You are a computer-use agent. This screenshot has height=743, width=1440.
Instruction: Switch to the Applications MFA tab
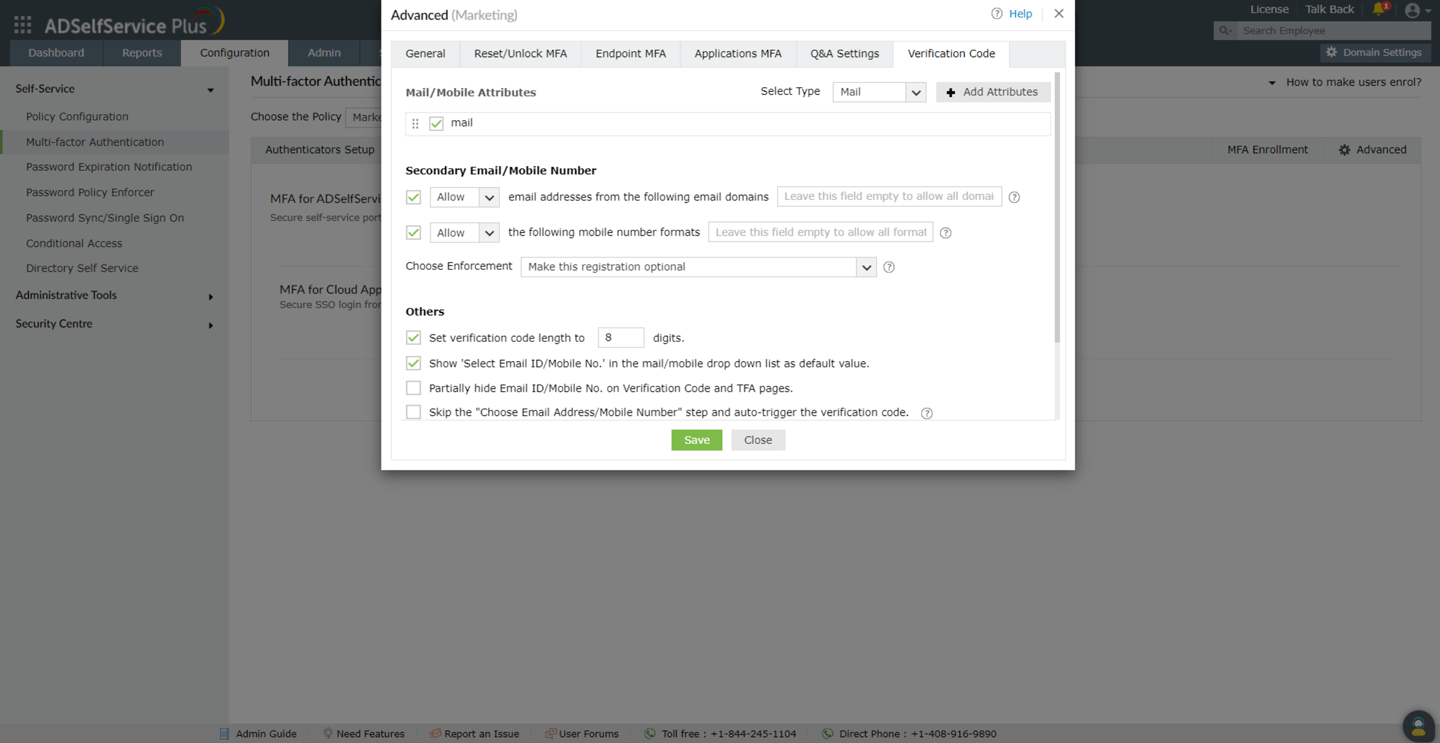(x=738, y=54)
